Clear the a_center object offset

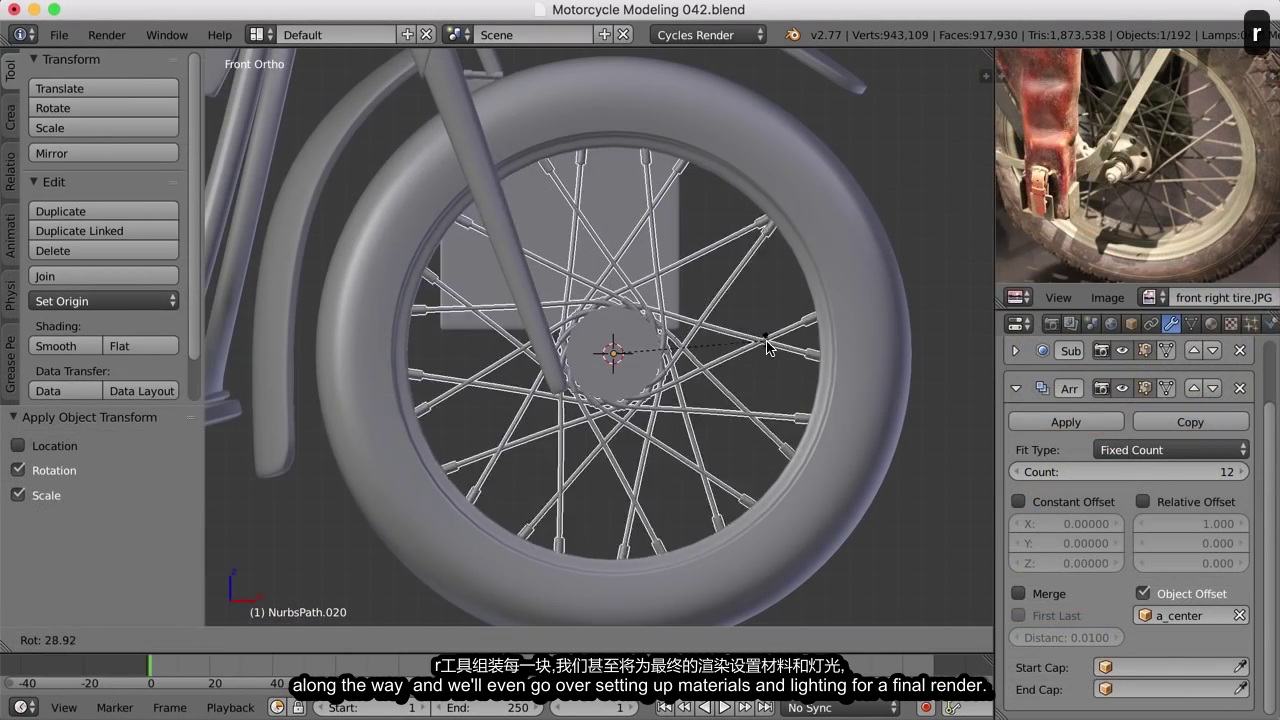pyautogui.click(x=1240, y=615)
